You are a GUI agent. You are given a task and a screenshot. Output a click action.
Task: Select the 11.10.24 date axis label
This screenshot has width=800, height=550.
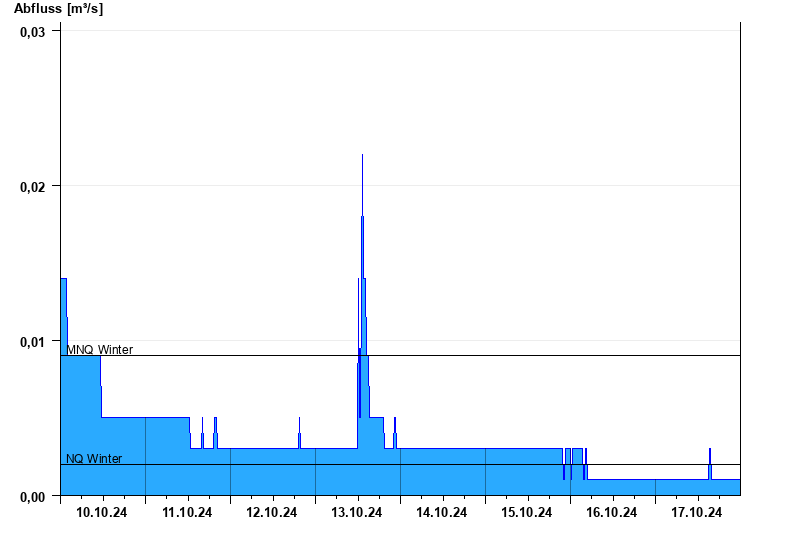187,512
